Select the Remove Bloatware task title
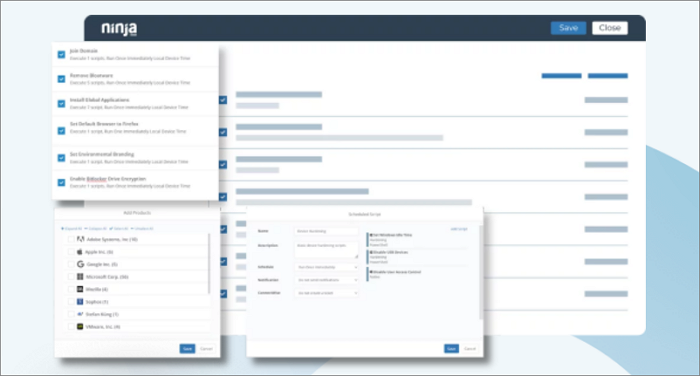700x376 pixels. (x=91, y=75)
